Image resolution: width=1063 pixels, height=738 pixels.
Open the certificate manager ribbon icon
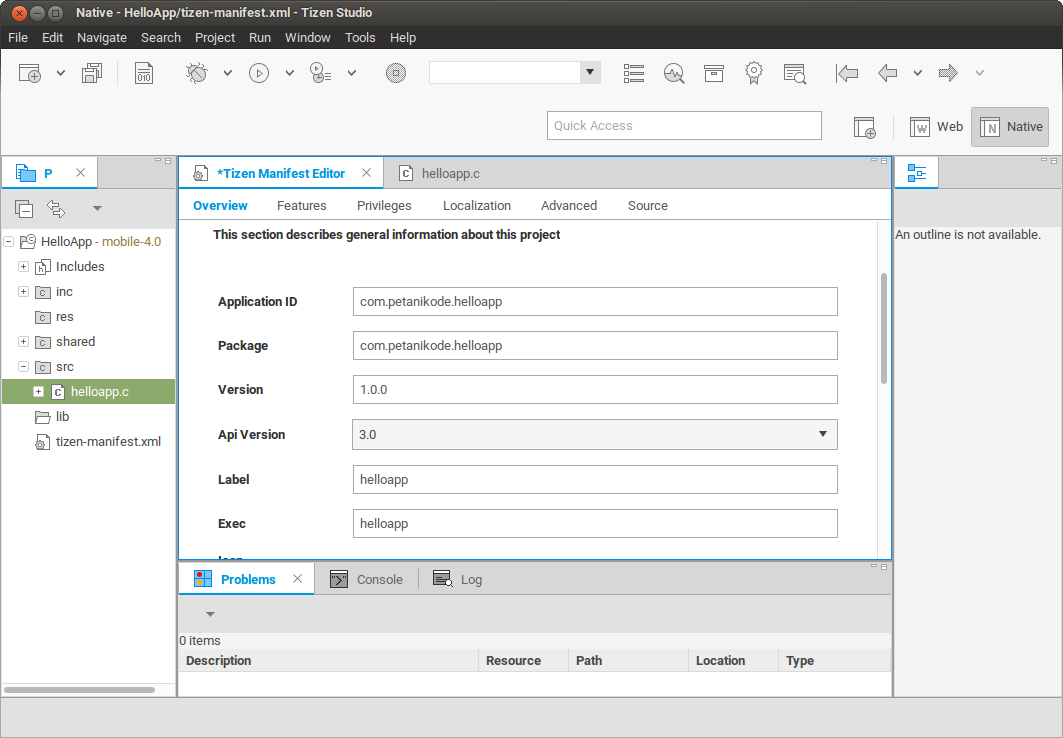pos(754,73)
